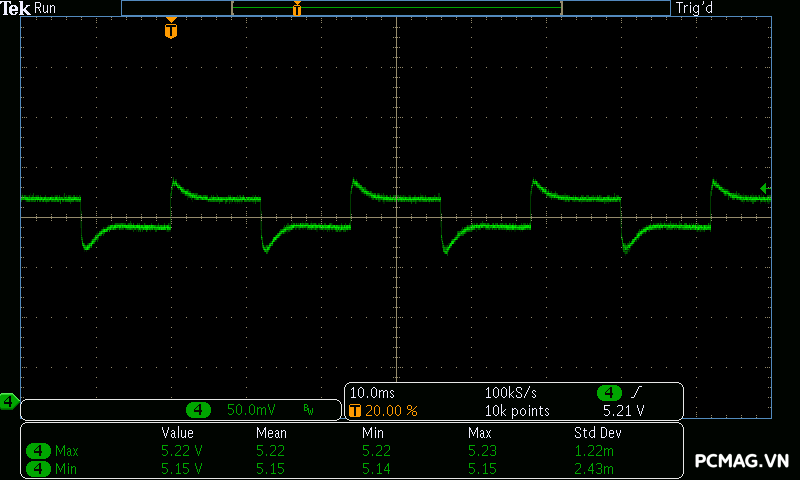The width and height of the screenshot is (800, 480).
Task: Select the 5.21 V trigger level readout
Action: (x=623, y=411)
